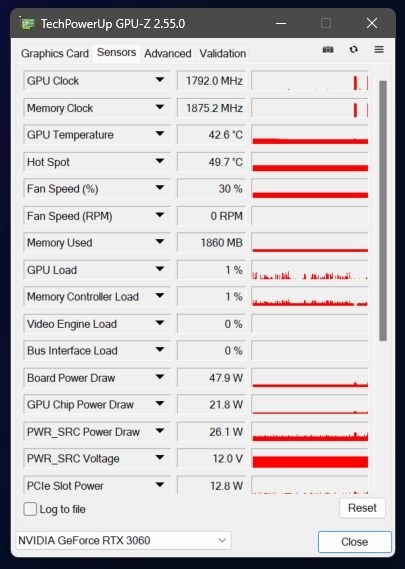Open the GPU Temperature dropdown arrow
Screen dimensions: 405x569
pos(160,134)
